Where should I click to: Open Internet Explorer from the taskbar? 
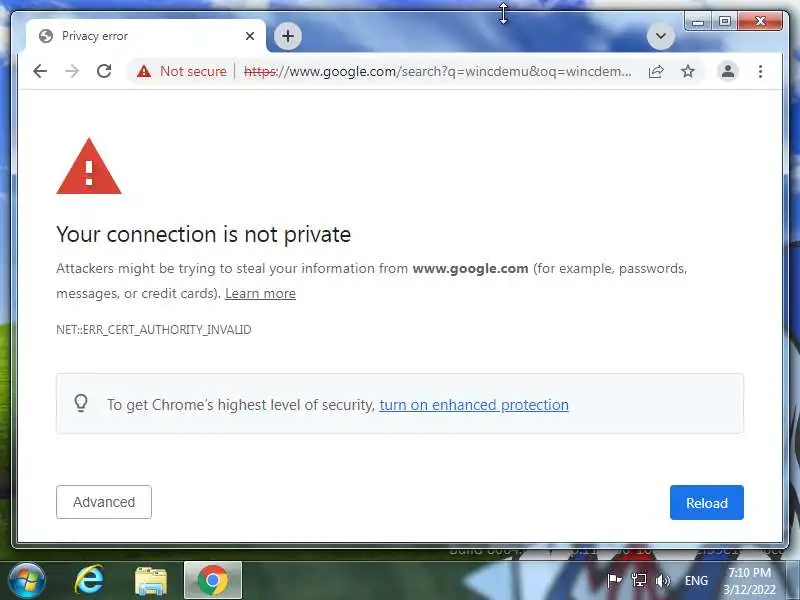click(x=89, y=580)
